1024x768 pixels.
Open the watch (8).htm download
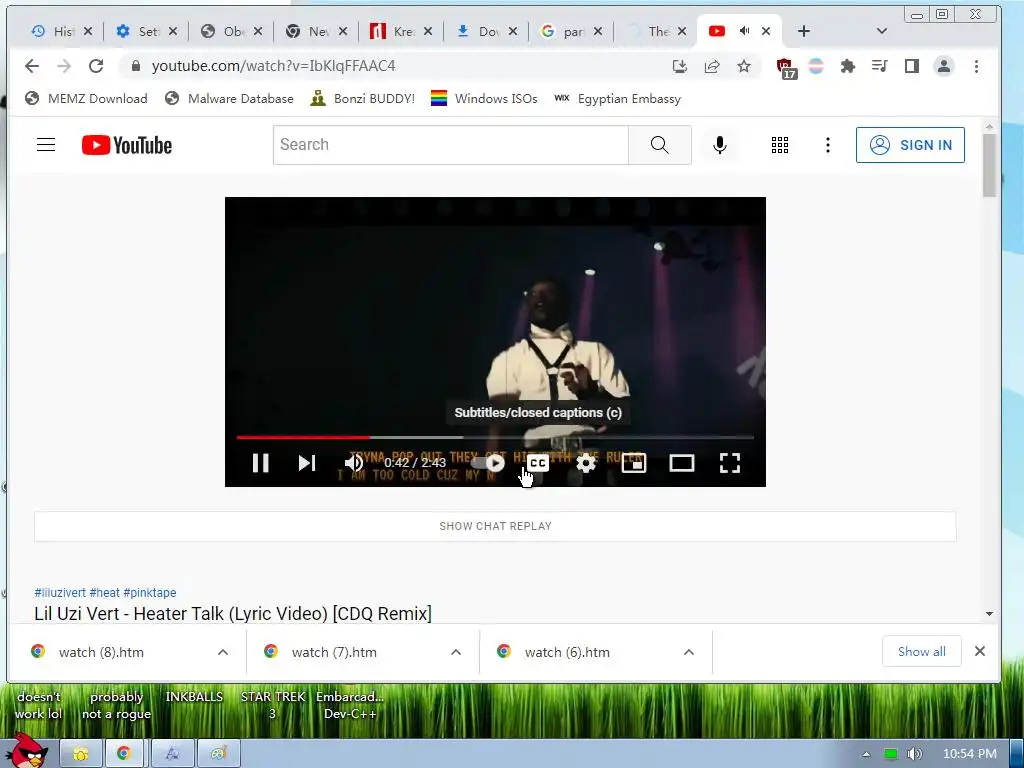[x=101, y=652]
